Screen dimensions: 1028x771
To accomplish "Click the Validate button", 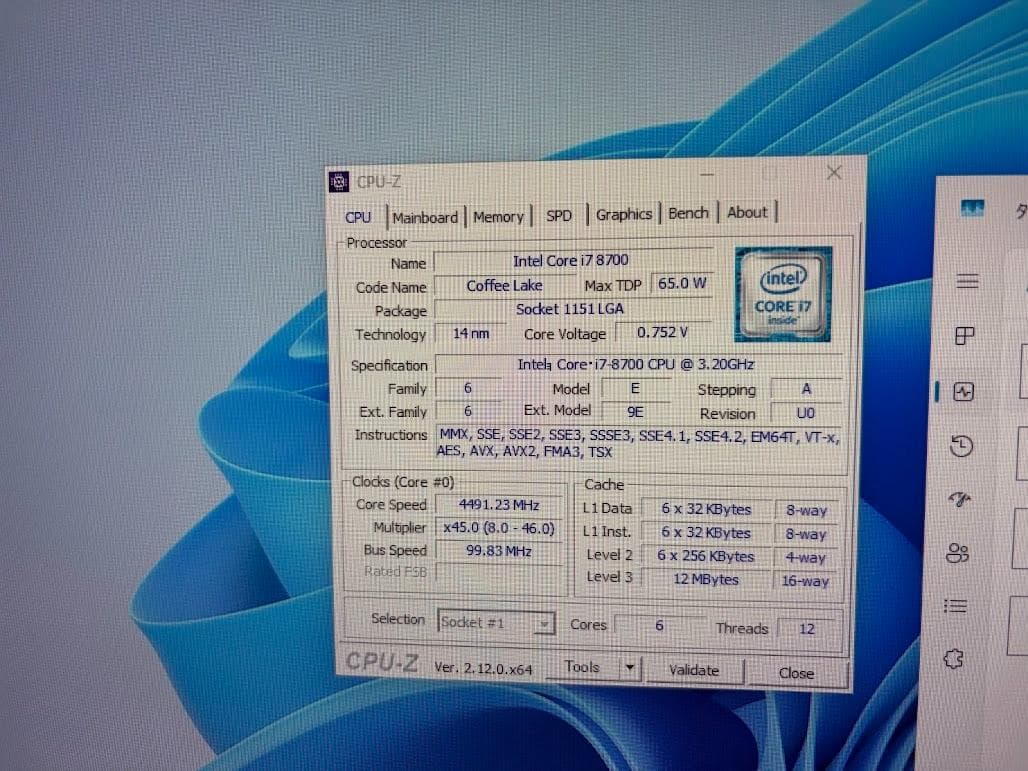I will pos(694,670).
